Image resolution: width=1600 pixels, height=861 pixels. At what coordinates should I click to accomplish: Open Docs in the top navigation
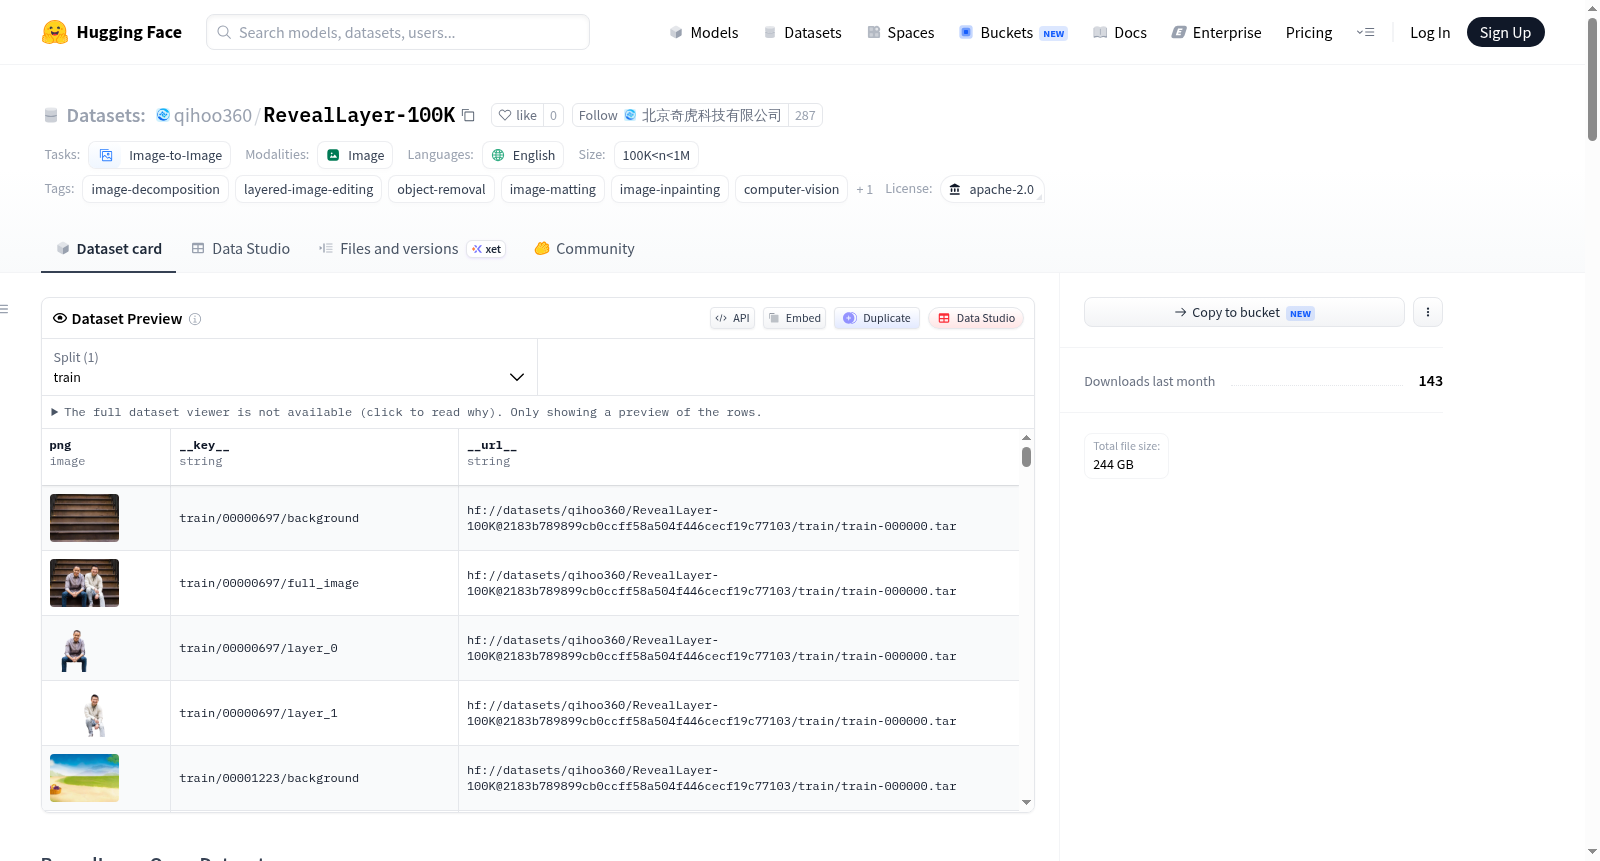click(x=1120, y=32)
